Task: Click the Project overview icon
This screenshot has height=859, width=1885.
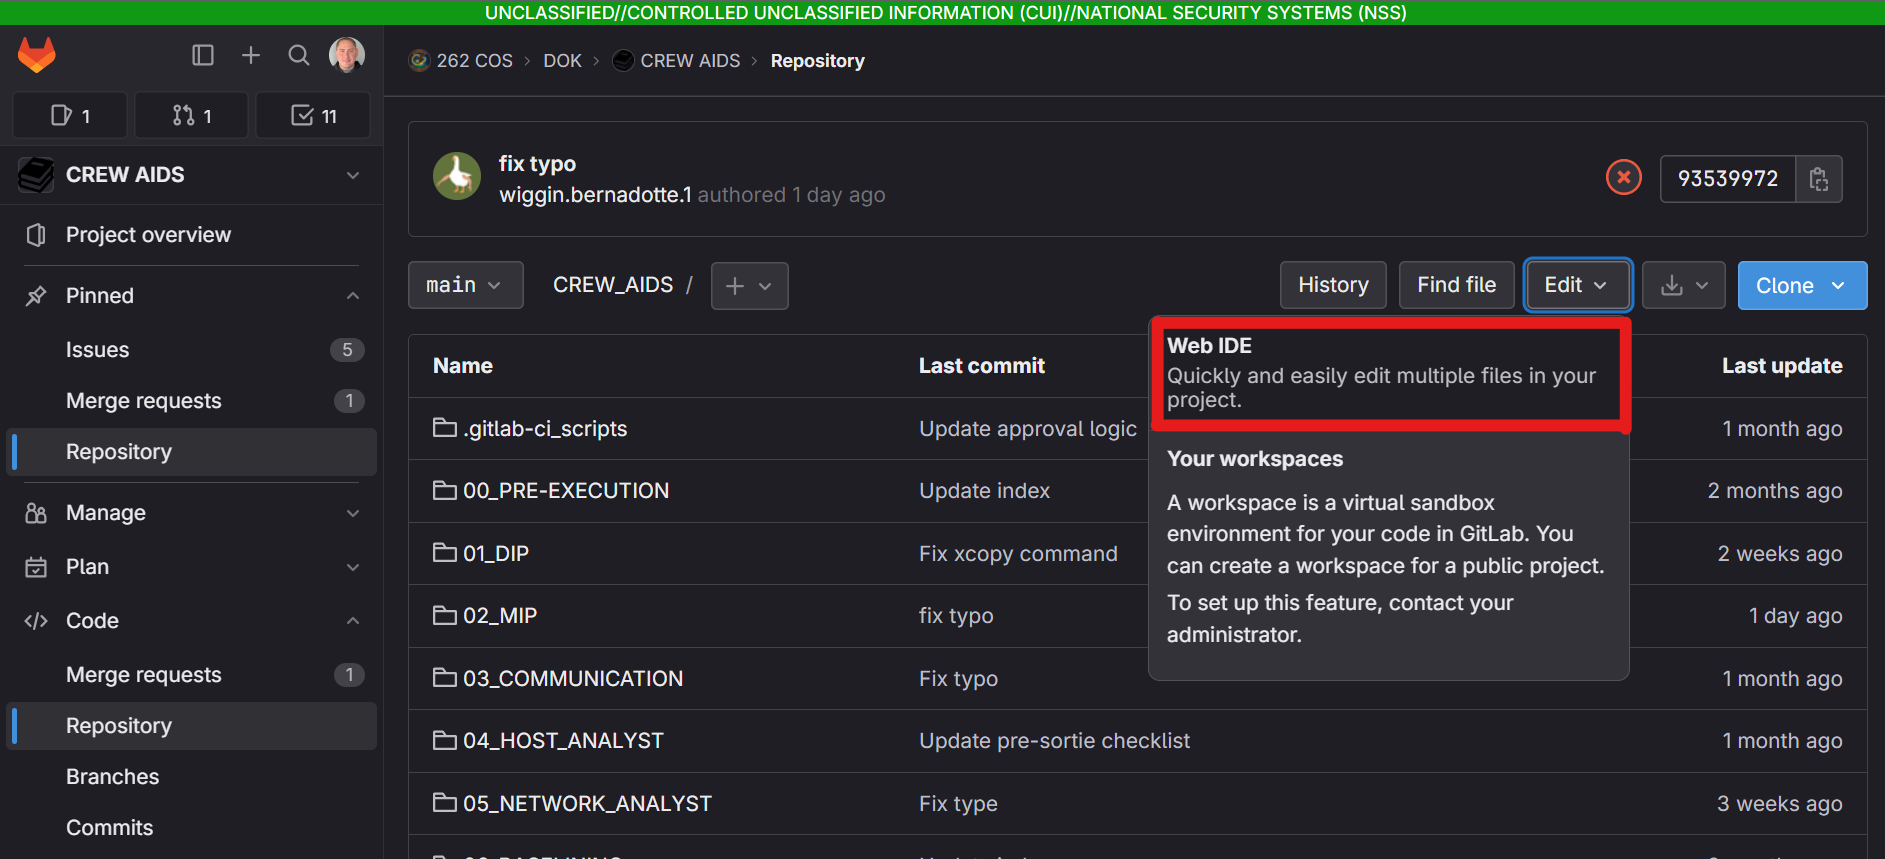Action: (x=36, y=235)
